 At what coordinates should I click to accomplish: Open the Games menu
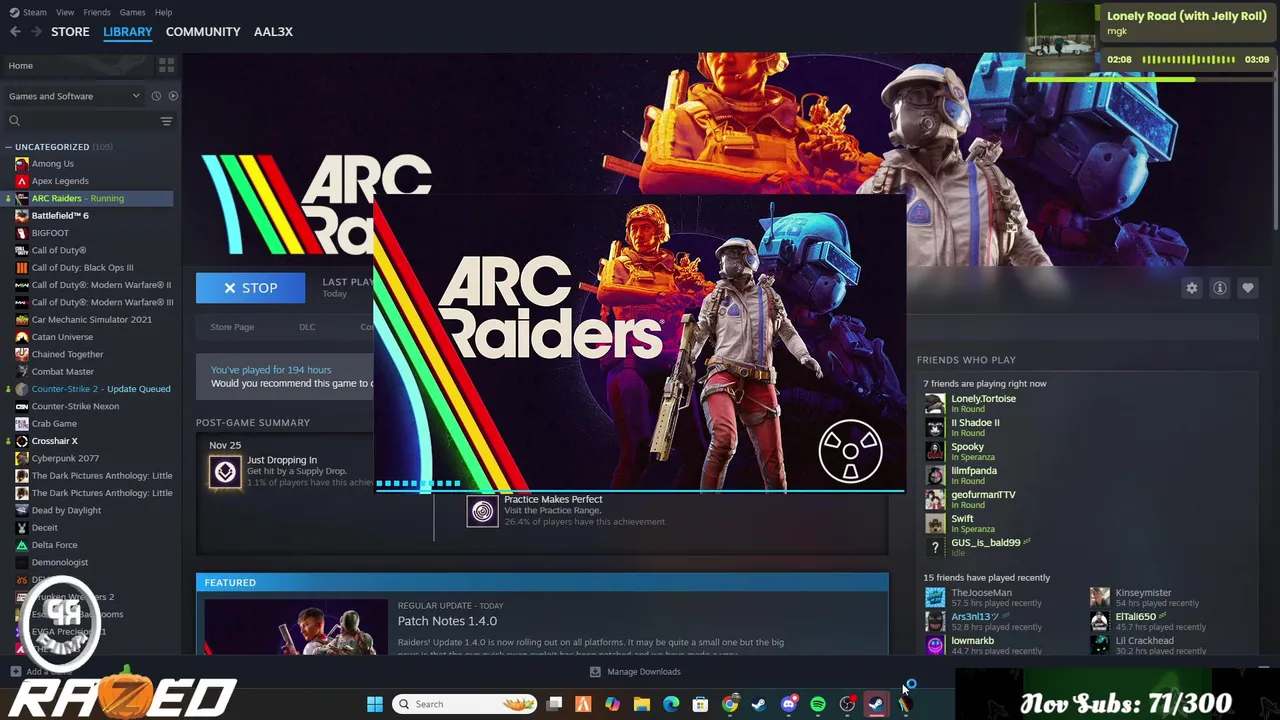132,12
